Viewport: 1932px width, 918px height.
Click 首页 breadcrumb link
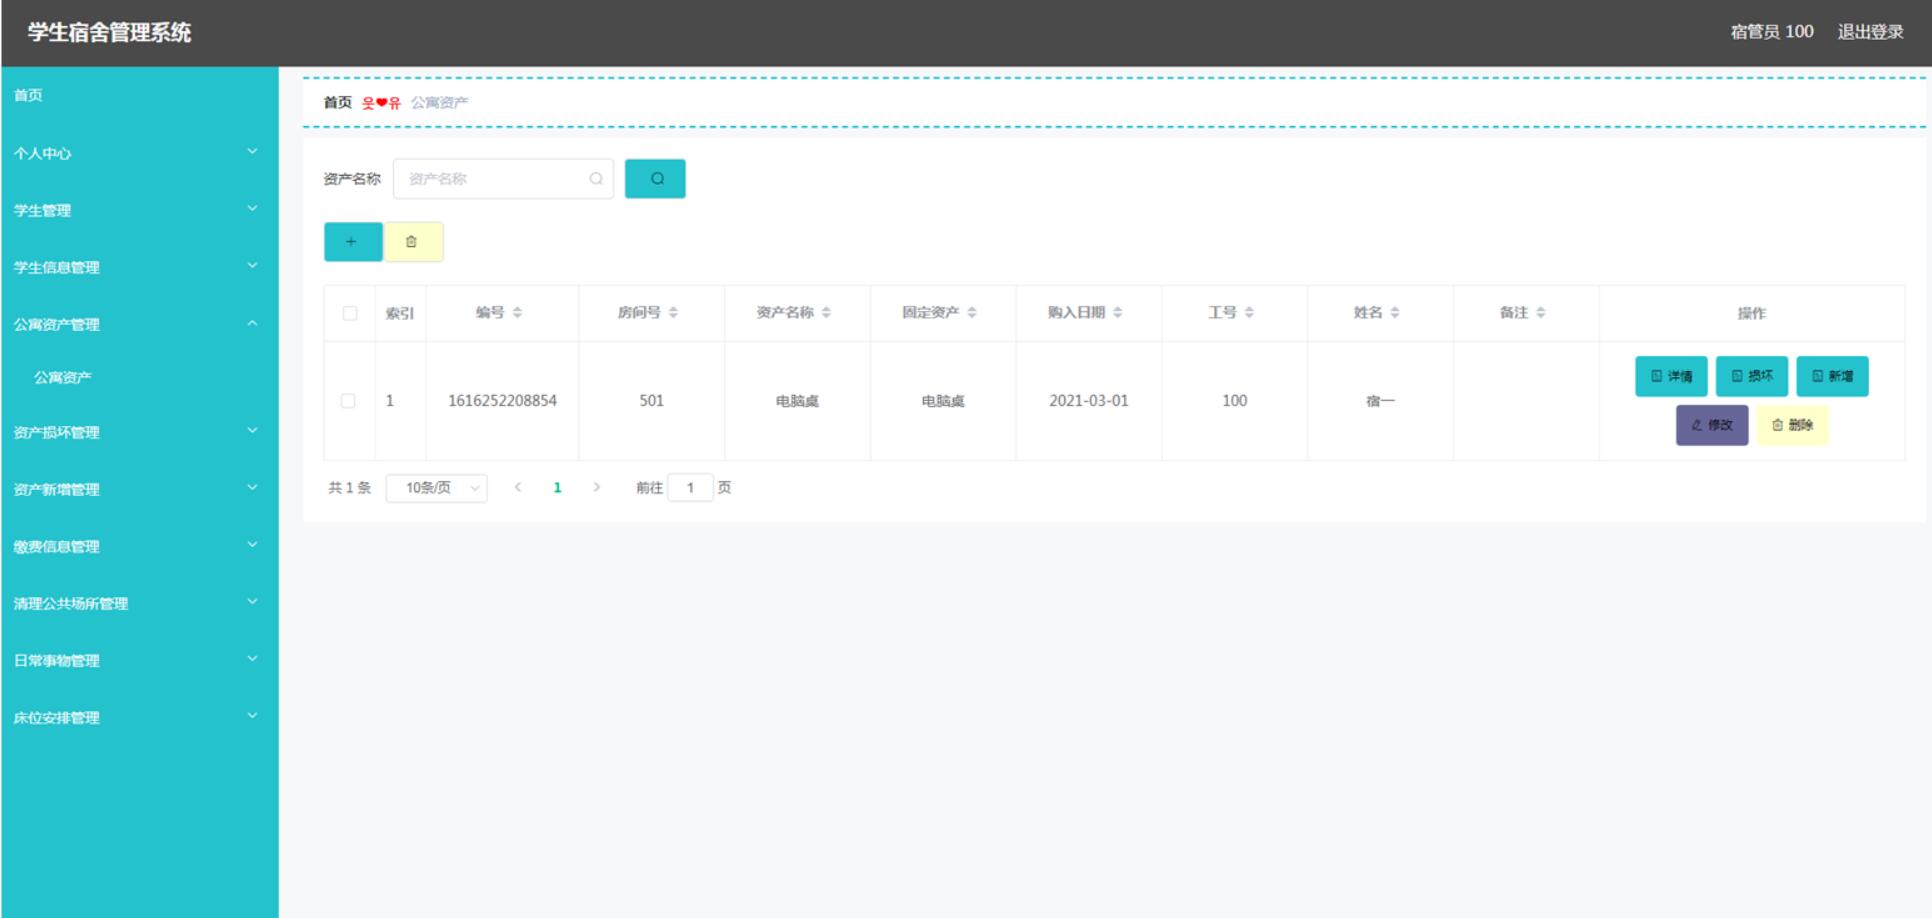338,102
